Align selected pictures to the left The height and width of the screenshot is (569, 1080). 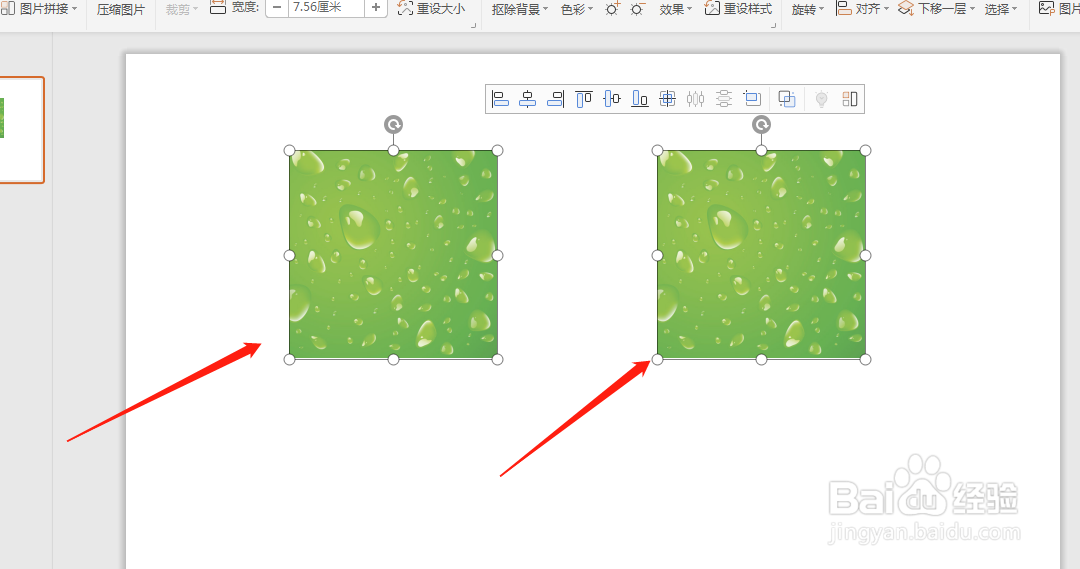pyautogui.click(x=500, y=99)
